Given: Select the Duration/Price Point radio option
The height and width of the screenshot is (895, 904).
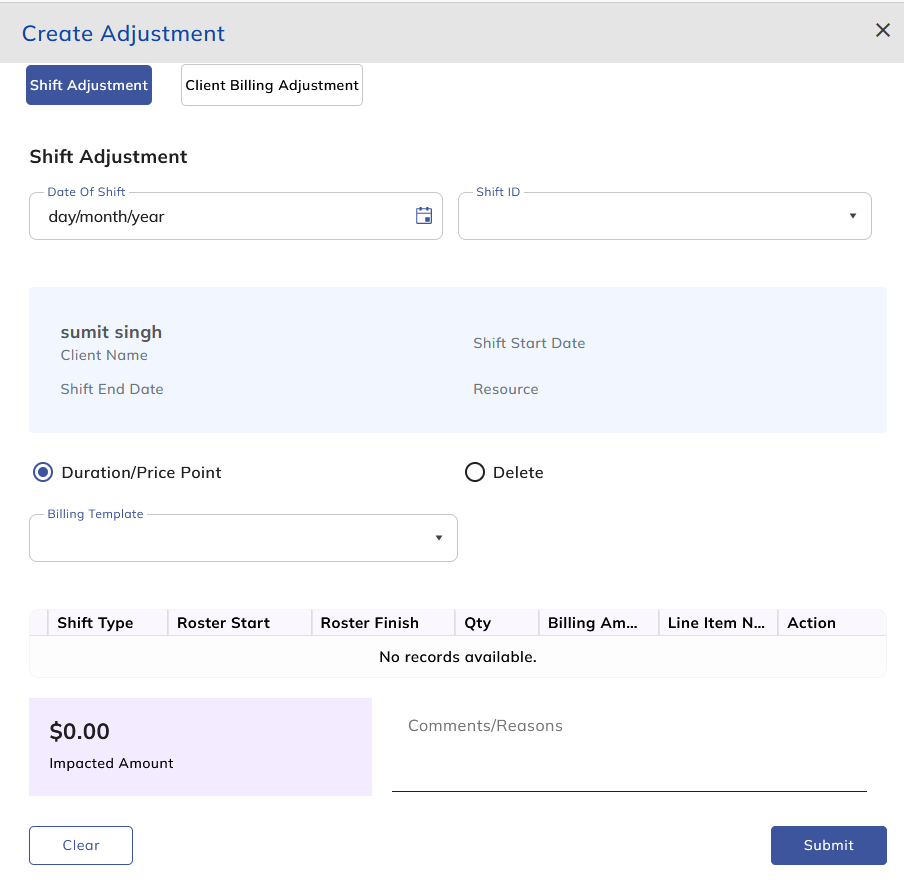Looking at the screenshot, I should pos(43,472).
